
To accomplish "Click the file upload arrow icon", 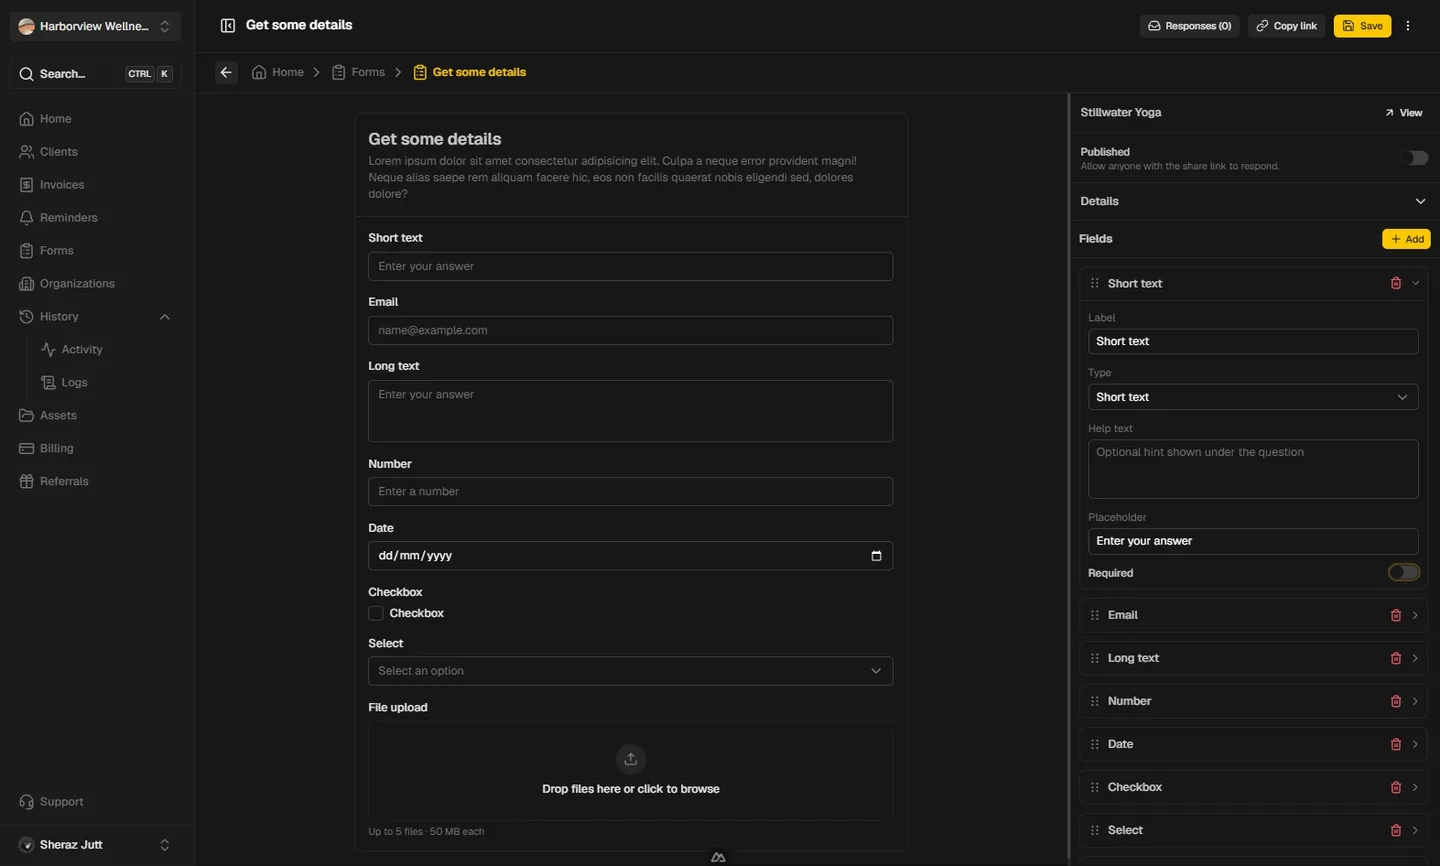I will (631, 759).
